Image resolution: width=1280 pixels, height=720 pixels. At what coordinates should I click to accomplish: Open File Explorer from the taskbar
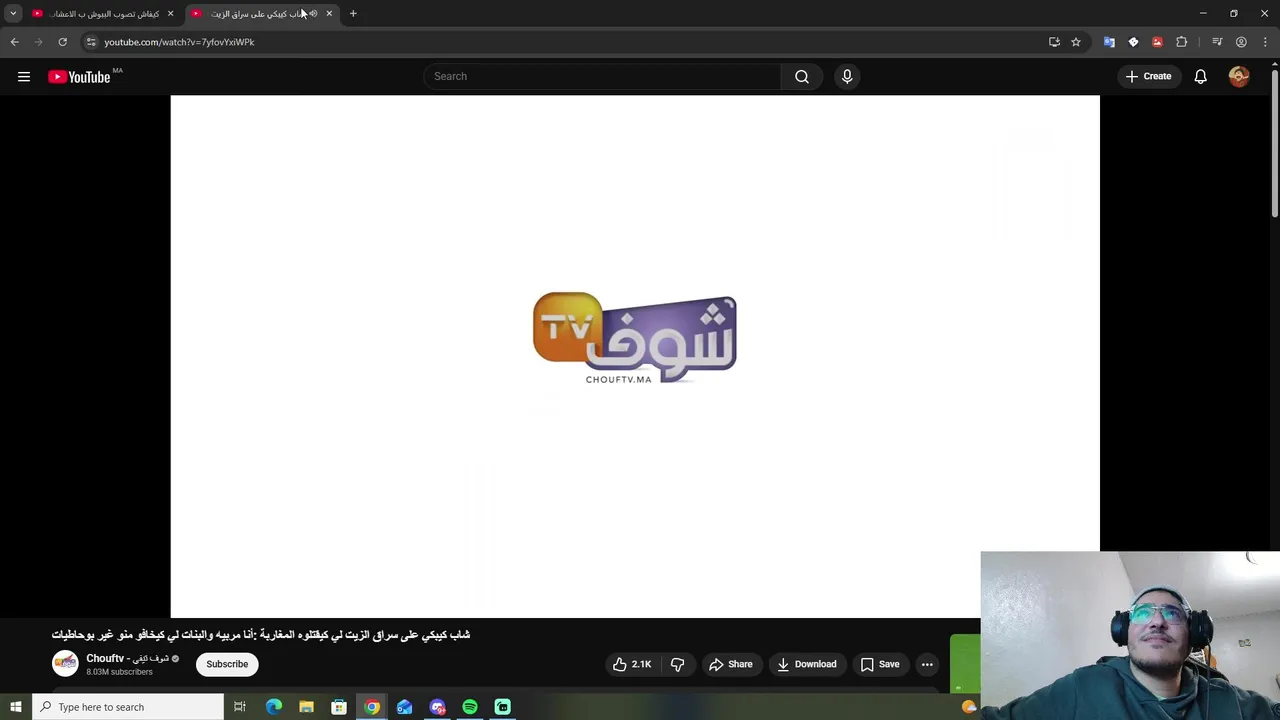(306, 707)
